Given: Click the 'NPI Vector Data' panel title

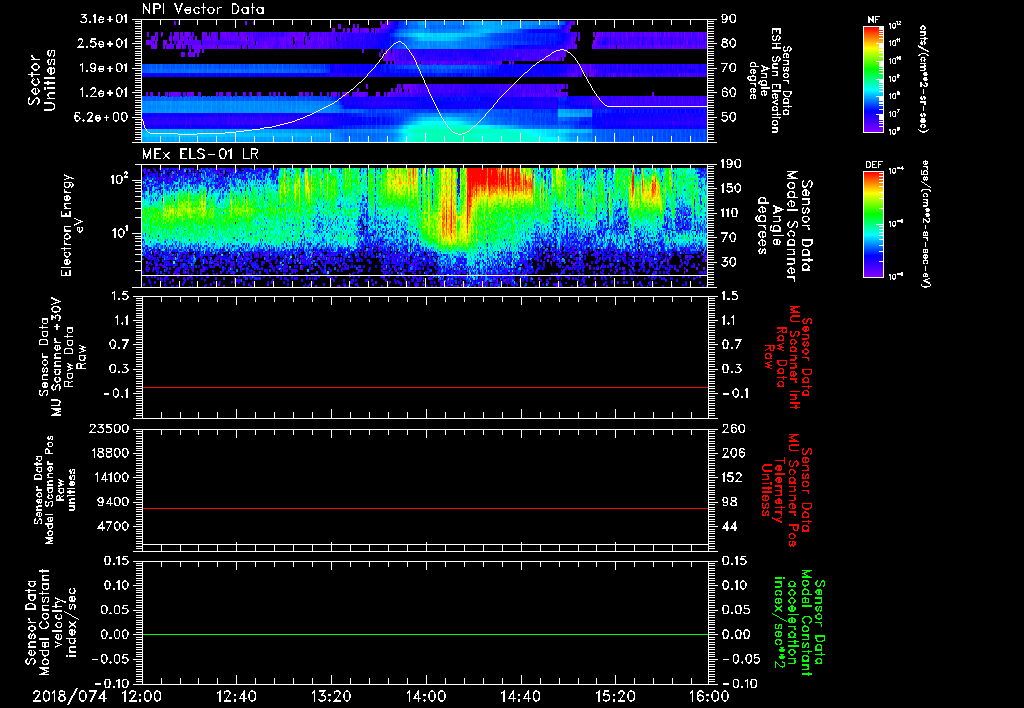Looking at the screenshot, I should (x=204, y=9).
